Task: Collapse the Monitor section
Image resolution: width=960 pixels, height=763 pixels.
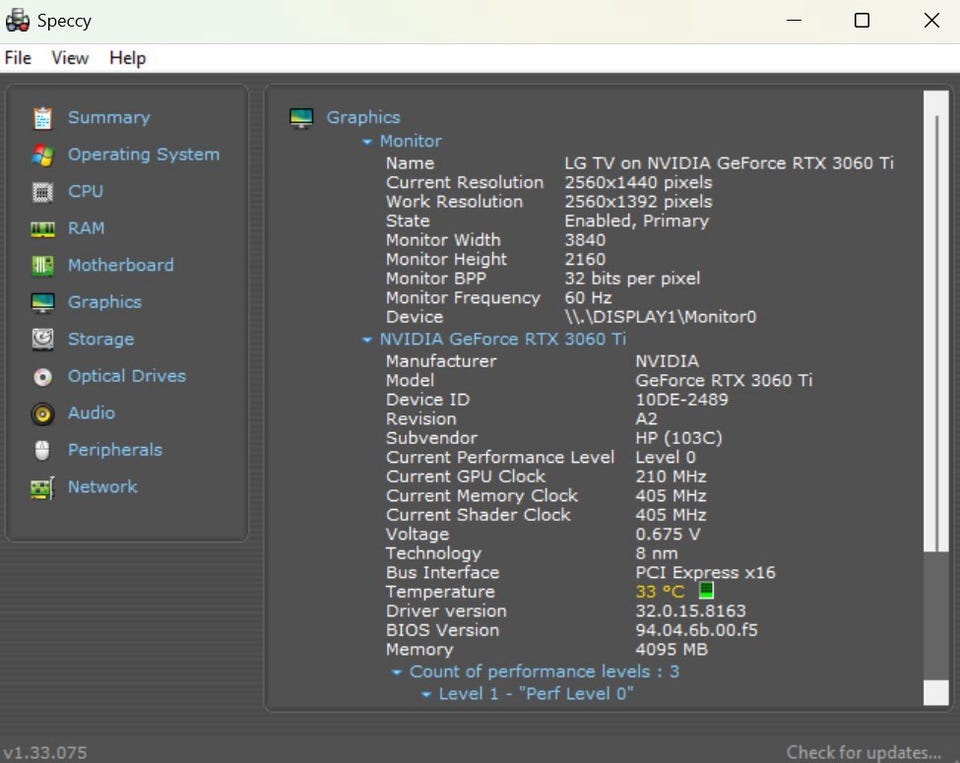Action: coord(368,142)
